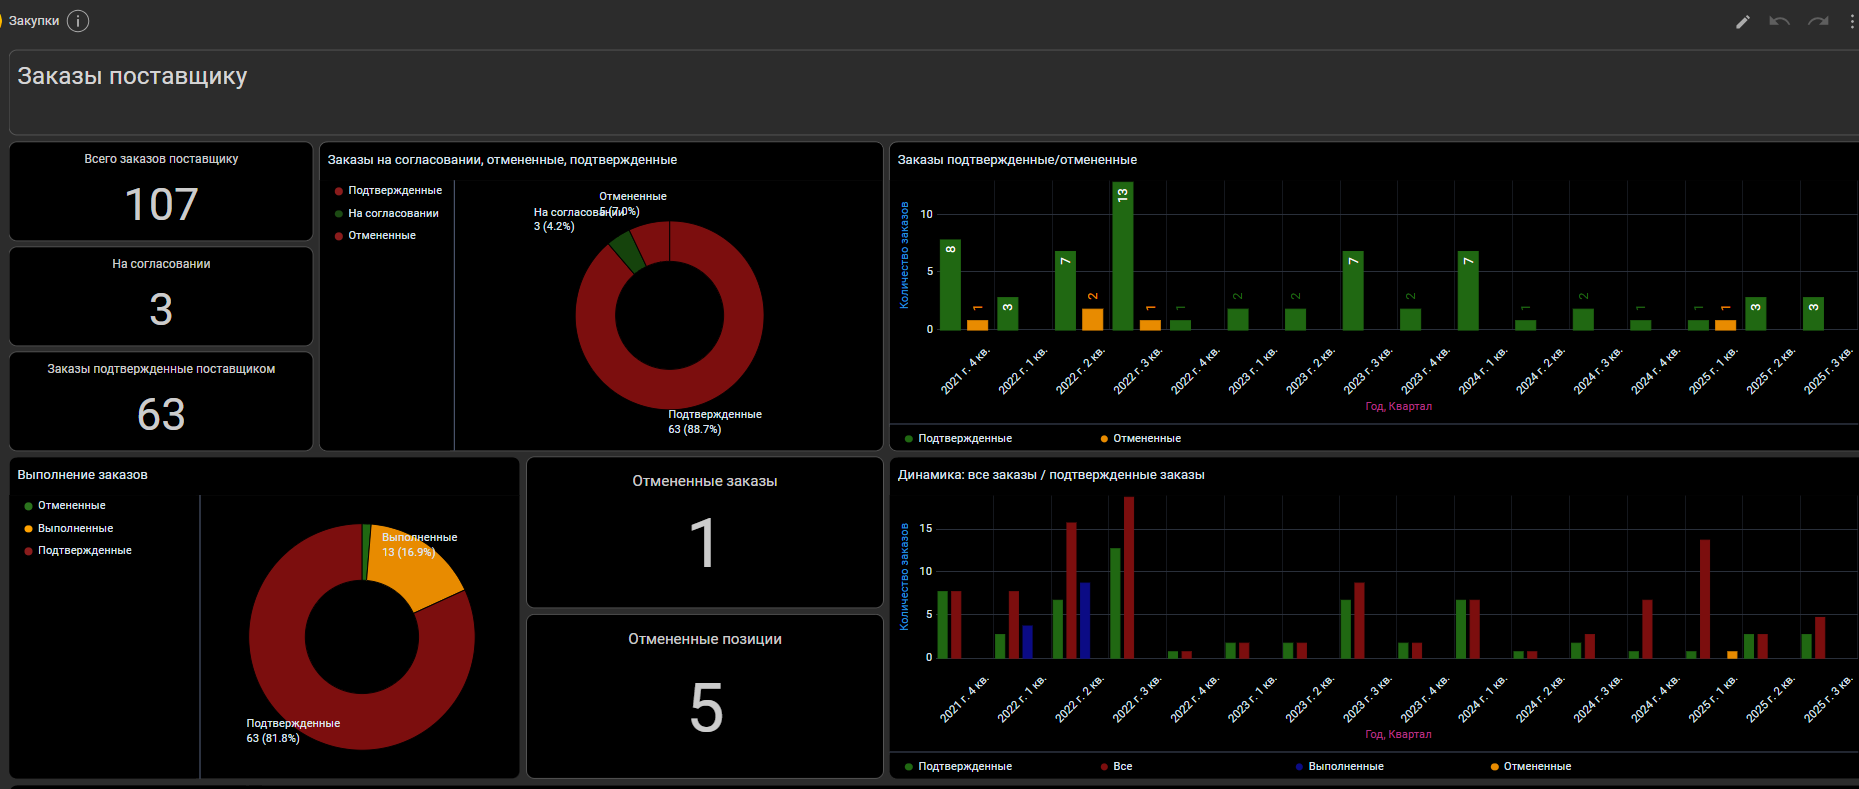
Task: Select the Всего заказов поставщику 107 card
Action: point(161,191)
